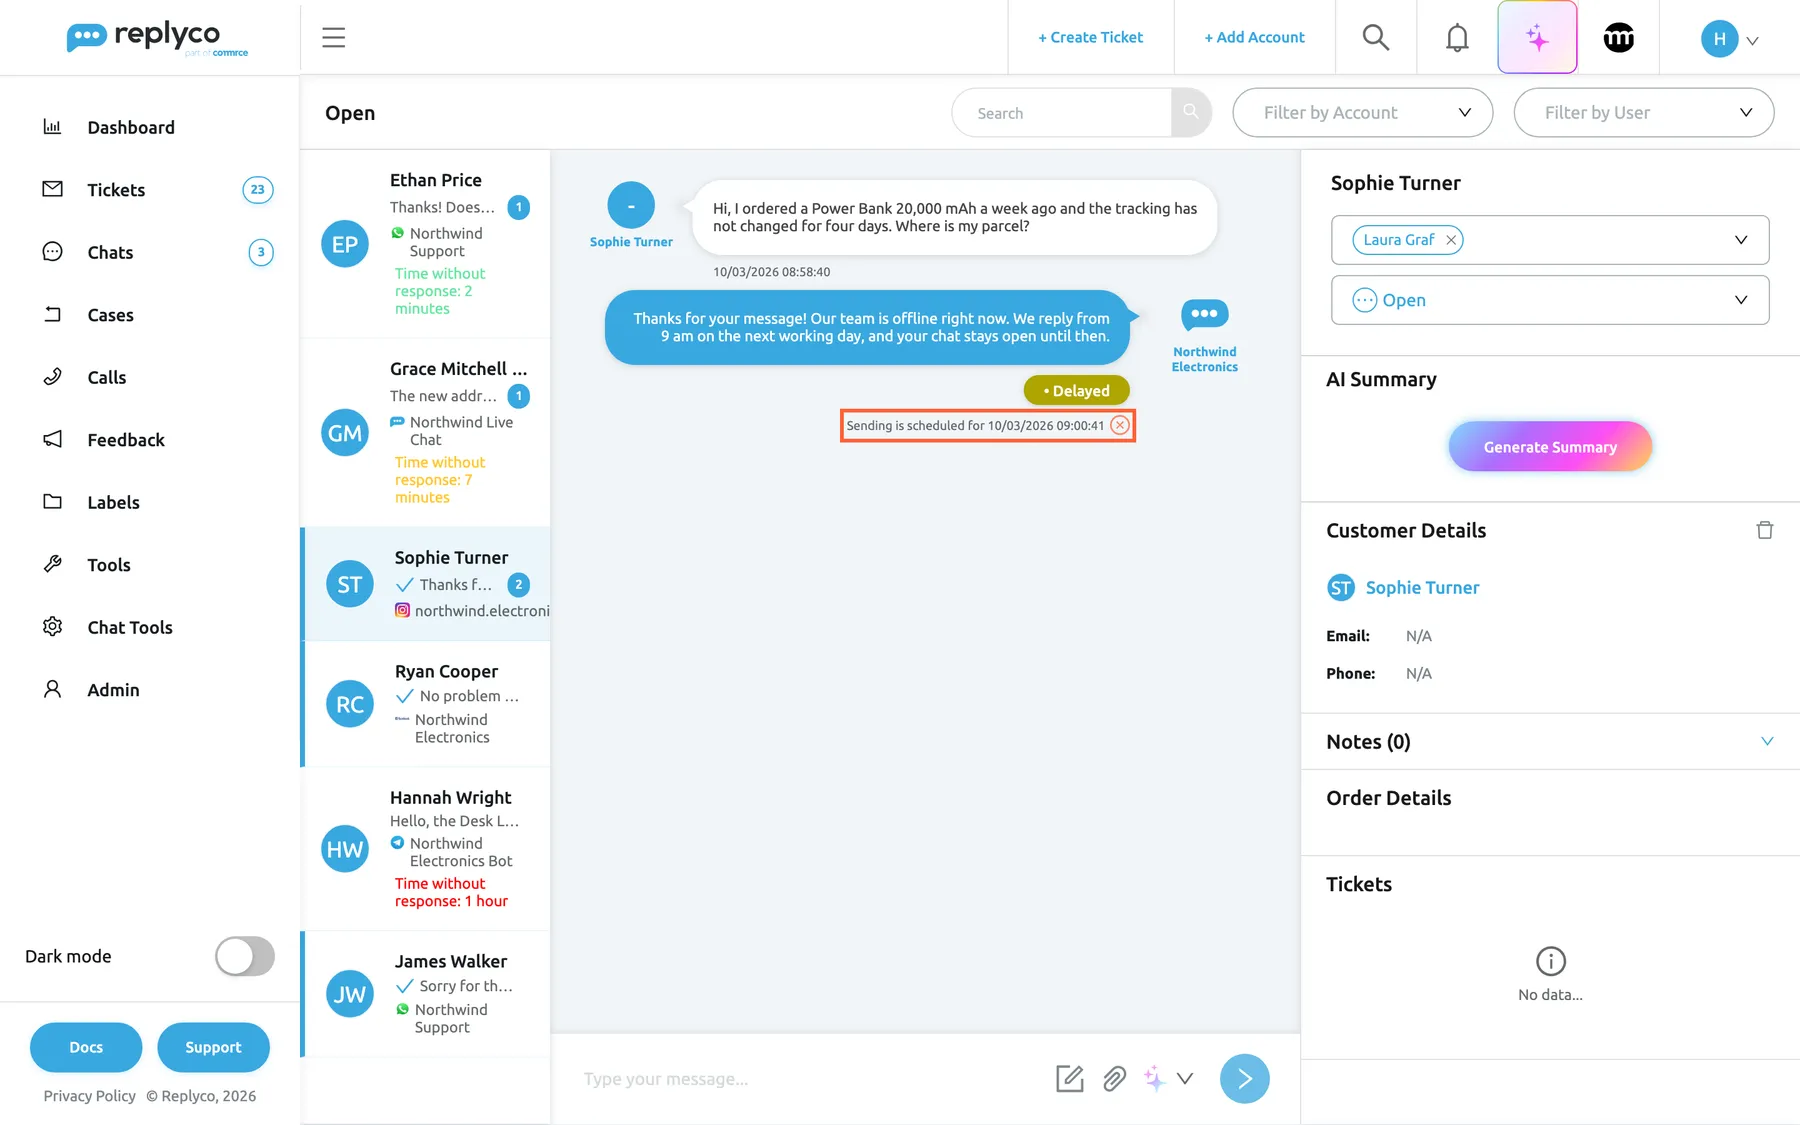The height and width of the screenshot is (1125, 1800).
Task: Cancel the scheduled sending with the red X
Action: [1120, 425]
